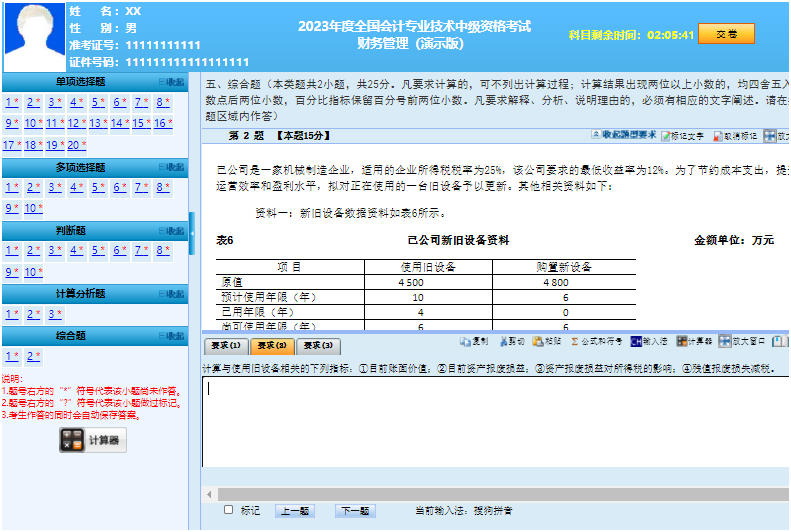This screenshot has width=791, height=532.
Task: Click the remaining time 02:05:41
Action: pos(670,35)
